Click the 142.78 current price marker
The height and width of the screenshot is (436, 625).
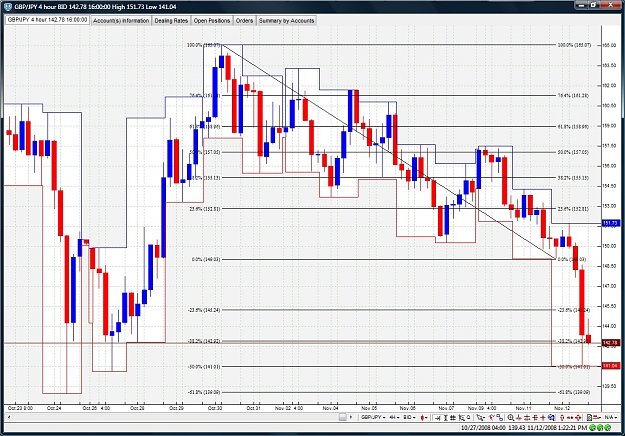tap(610, 343)
